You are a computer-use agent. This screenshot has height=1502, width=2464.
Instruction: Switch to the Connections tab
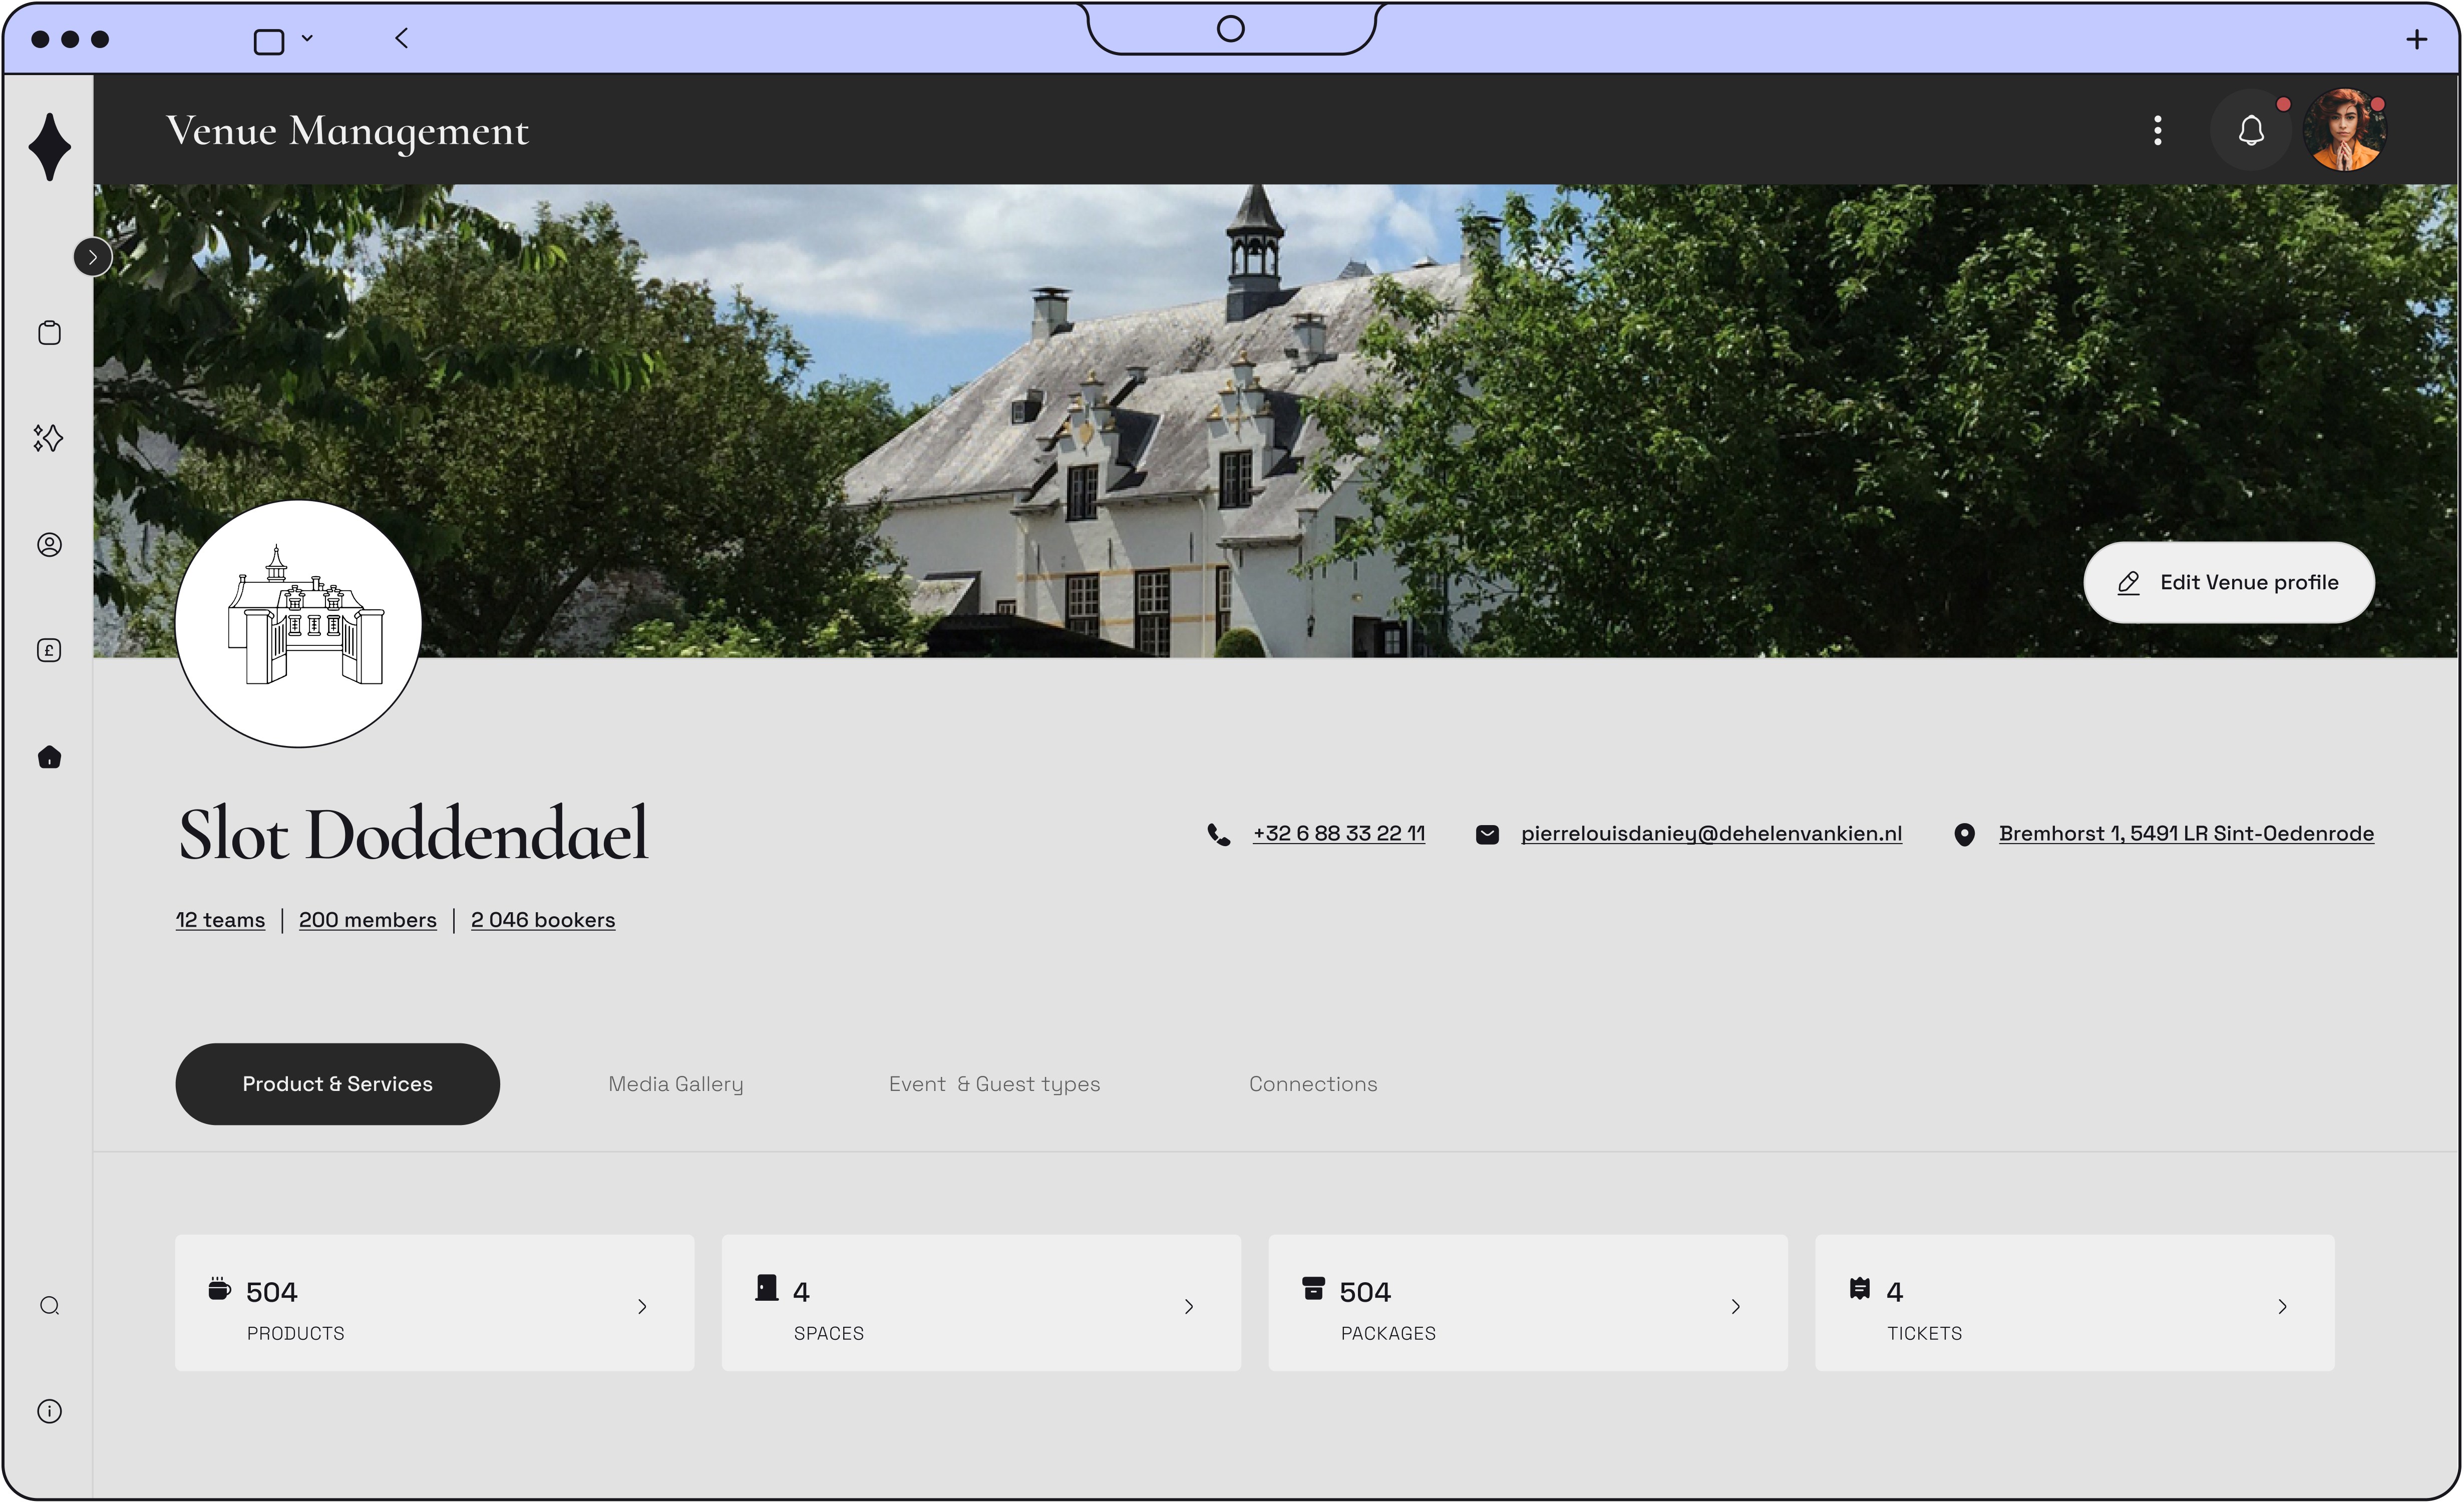point(1312,1084)
